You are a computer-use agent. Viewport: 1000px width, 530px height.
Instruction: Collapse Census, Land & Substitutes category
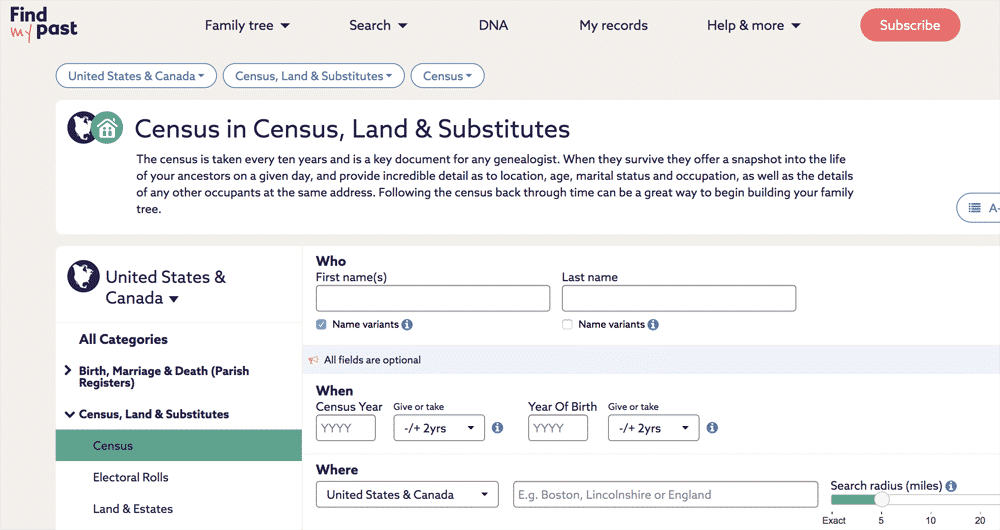coord(69,415)
